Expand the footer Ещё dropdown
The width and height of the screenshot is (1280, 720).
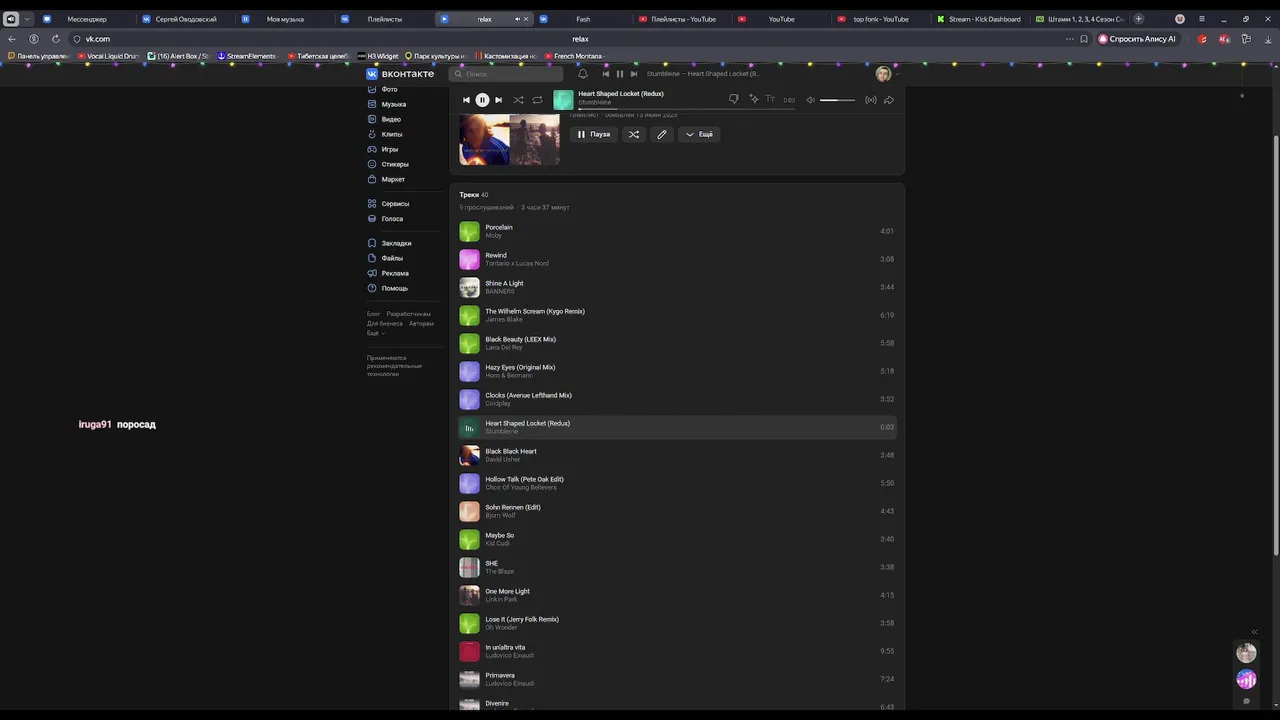click(x=375, y=333)
